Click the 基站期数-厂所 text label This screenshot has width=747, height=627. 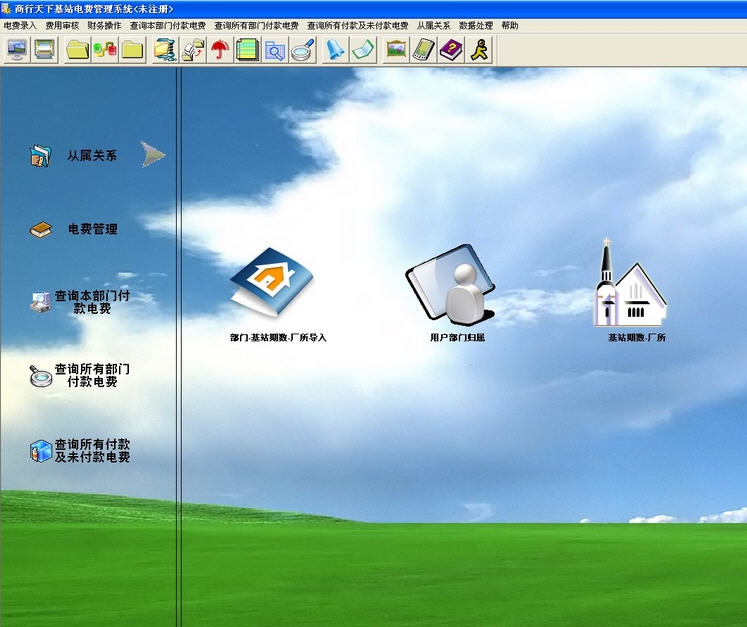pyautogui.click(x=637, y=338)
